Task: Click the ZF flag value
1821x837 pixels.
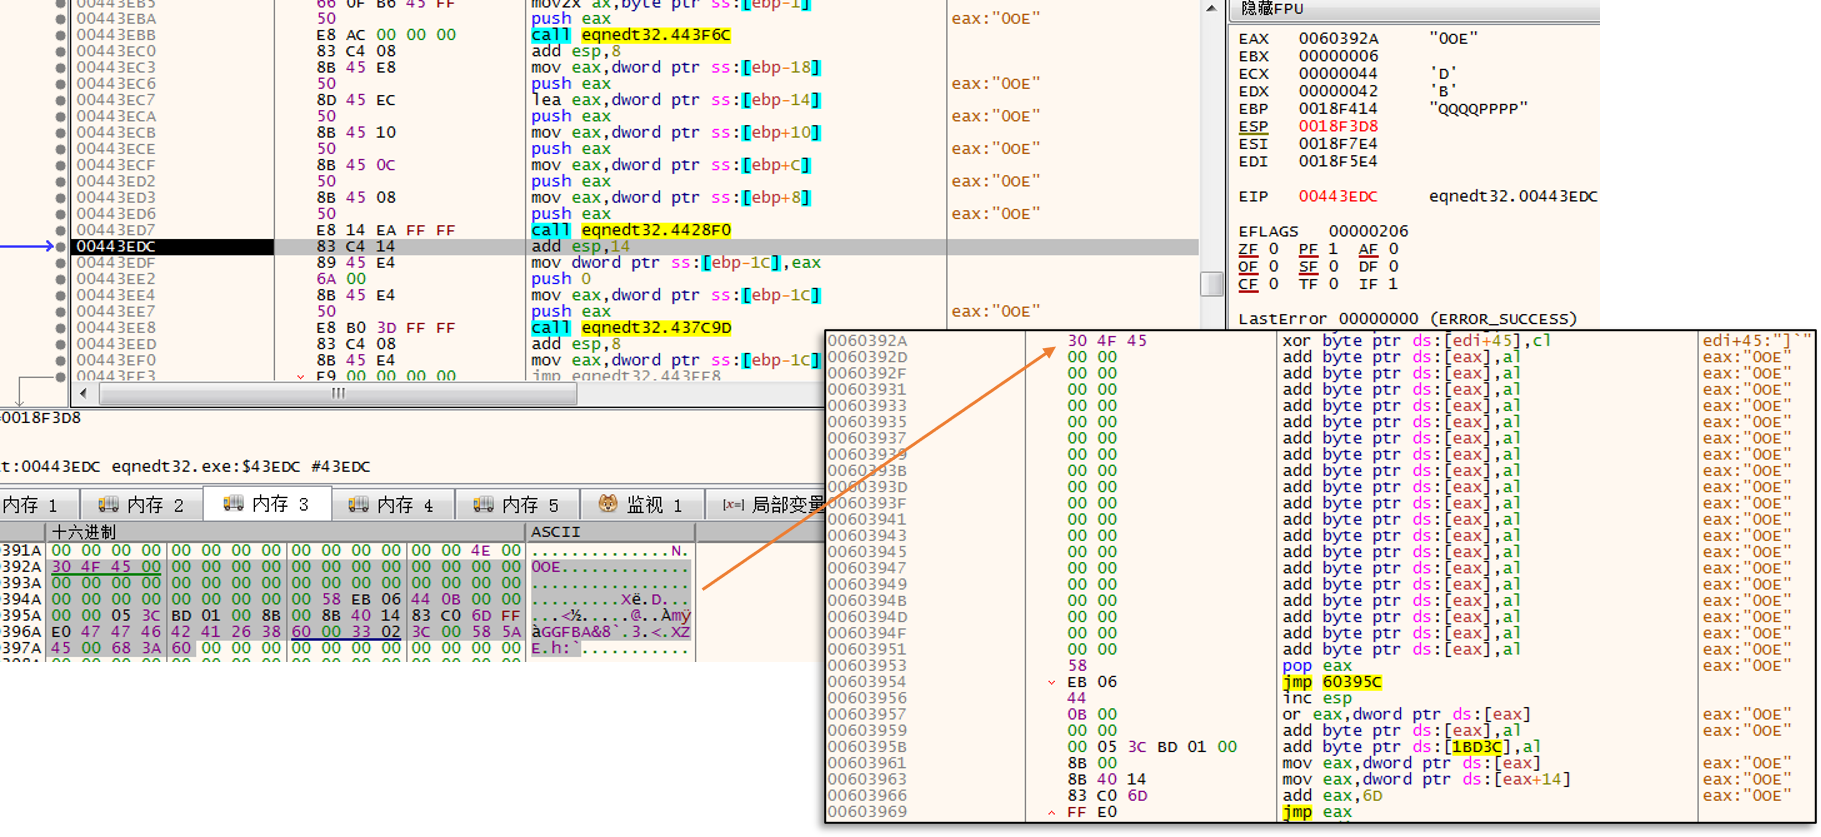Action: pyautogui.click(x=1273, y=249)
